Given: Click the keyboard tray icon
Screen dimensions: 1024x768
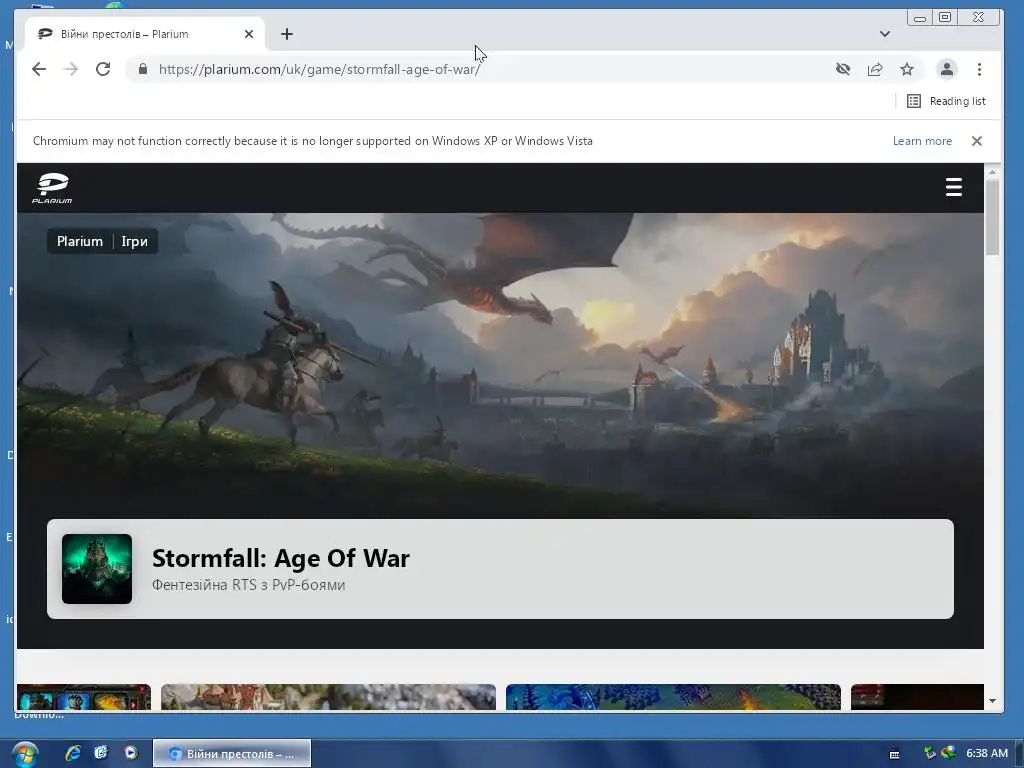Looking at the screenshot, I should tap(895, 754).
